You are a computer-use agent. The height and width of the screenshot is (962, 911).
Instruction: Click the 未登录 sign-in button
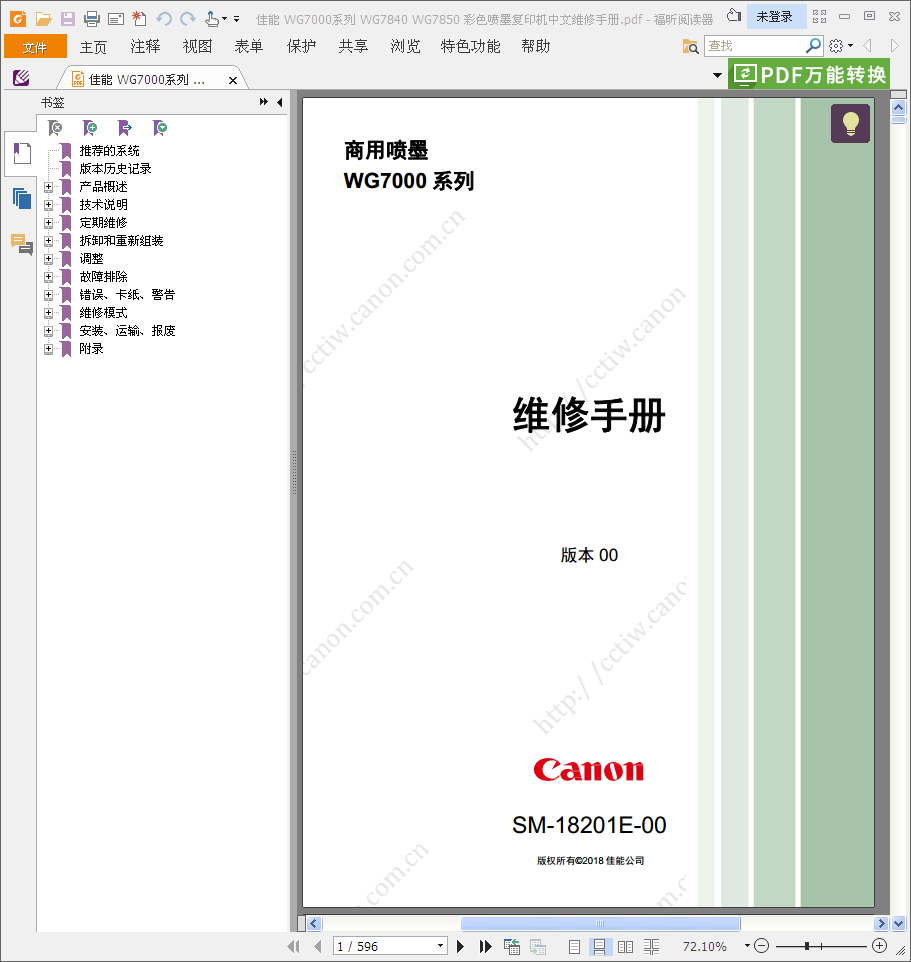pyautogui.click(x=774, y=17)
